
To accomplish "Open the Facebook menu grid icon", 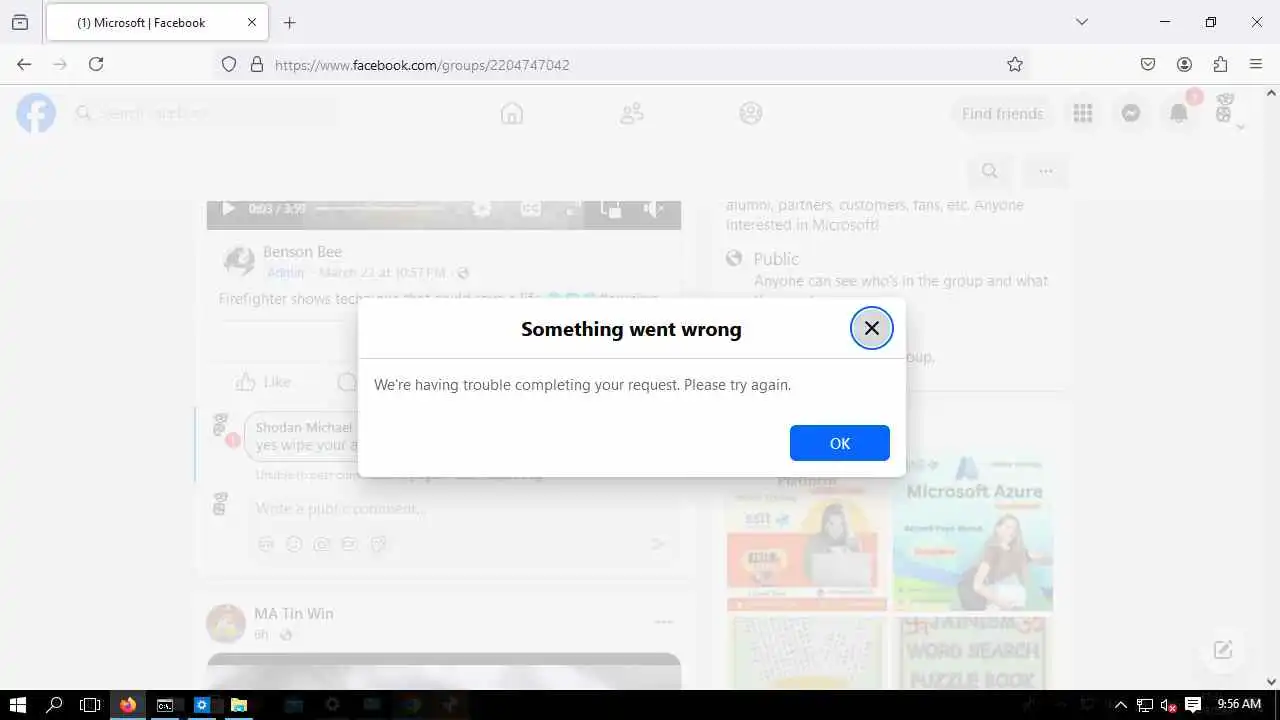I will [x=1083, y=113].
